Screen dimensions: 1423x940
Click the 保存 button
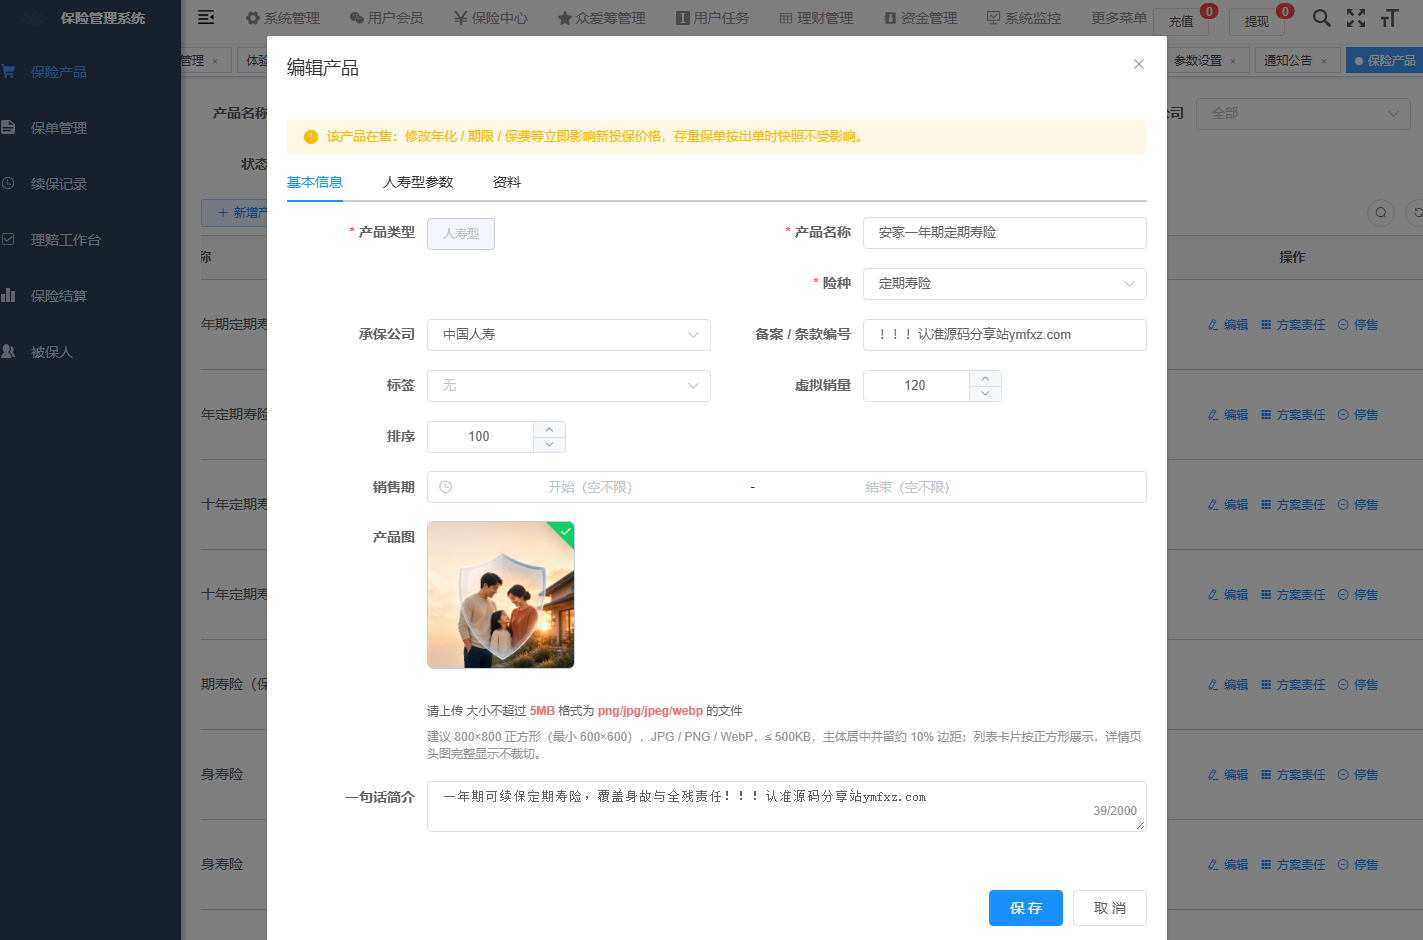click(1026, 908)
